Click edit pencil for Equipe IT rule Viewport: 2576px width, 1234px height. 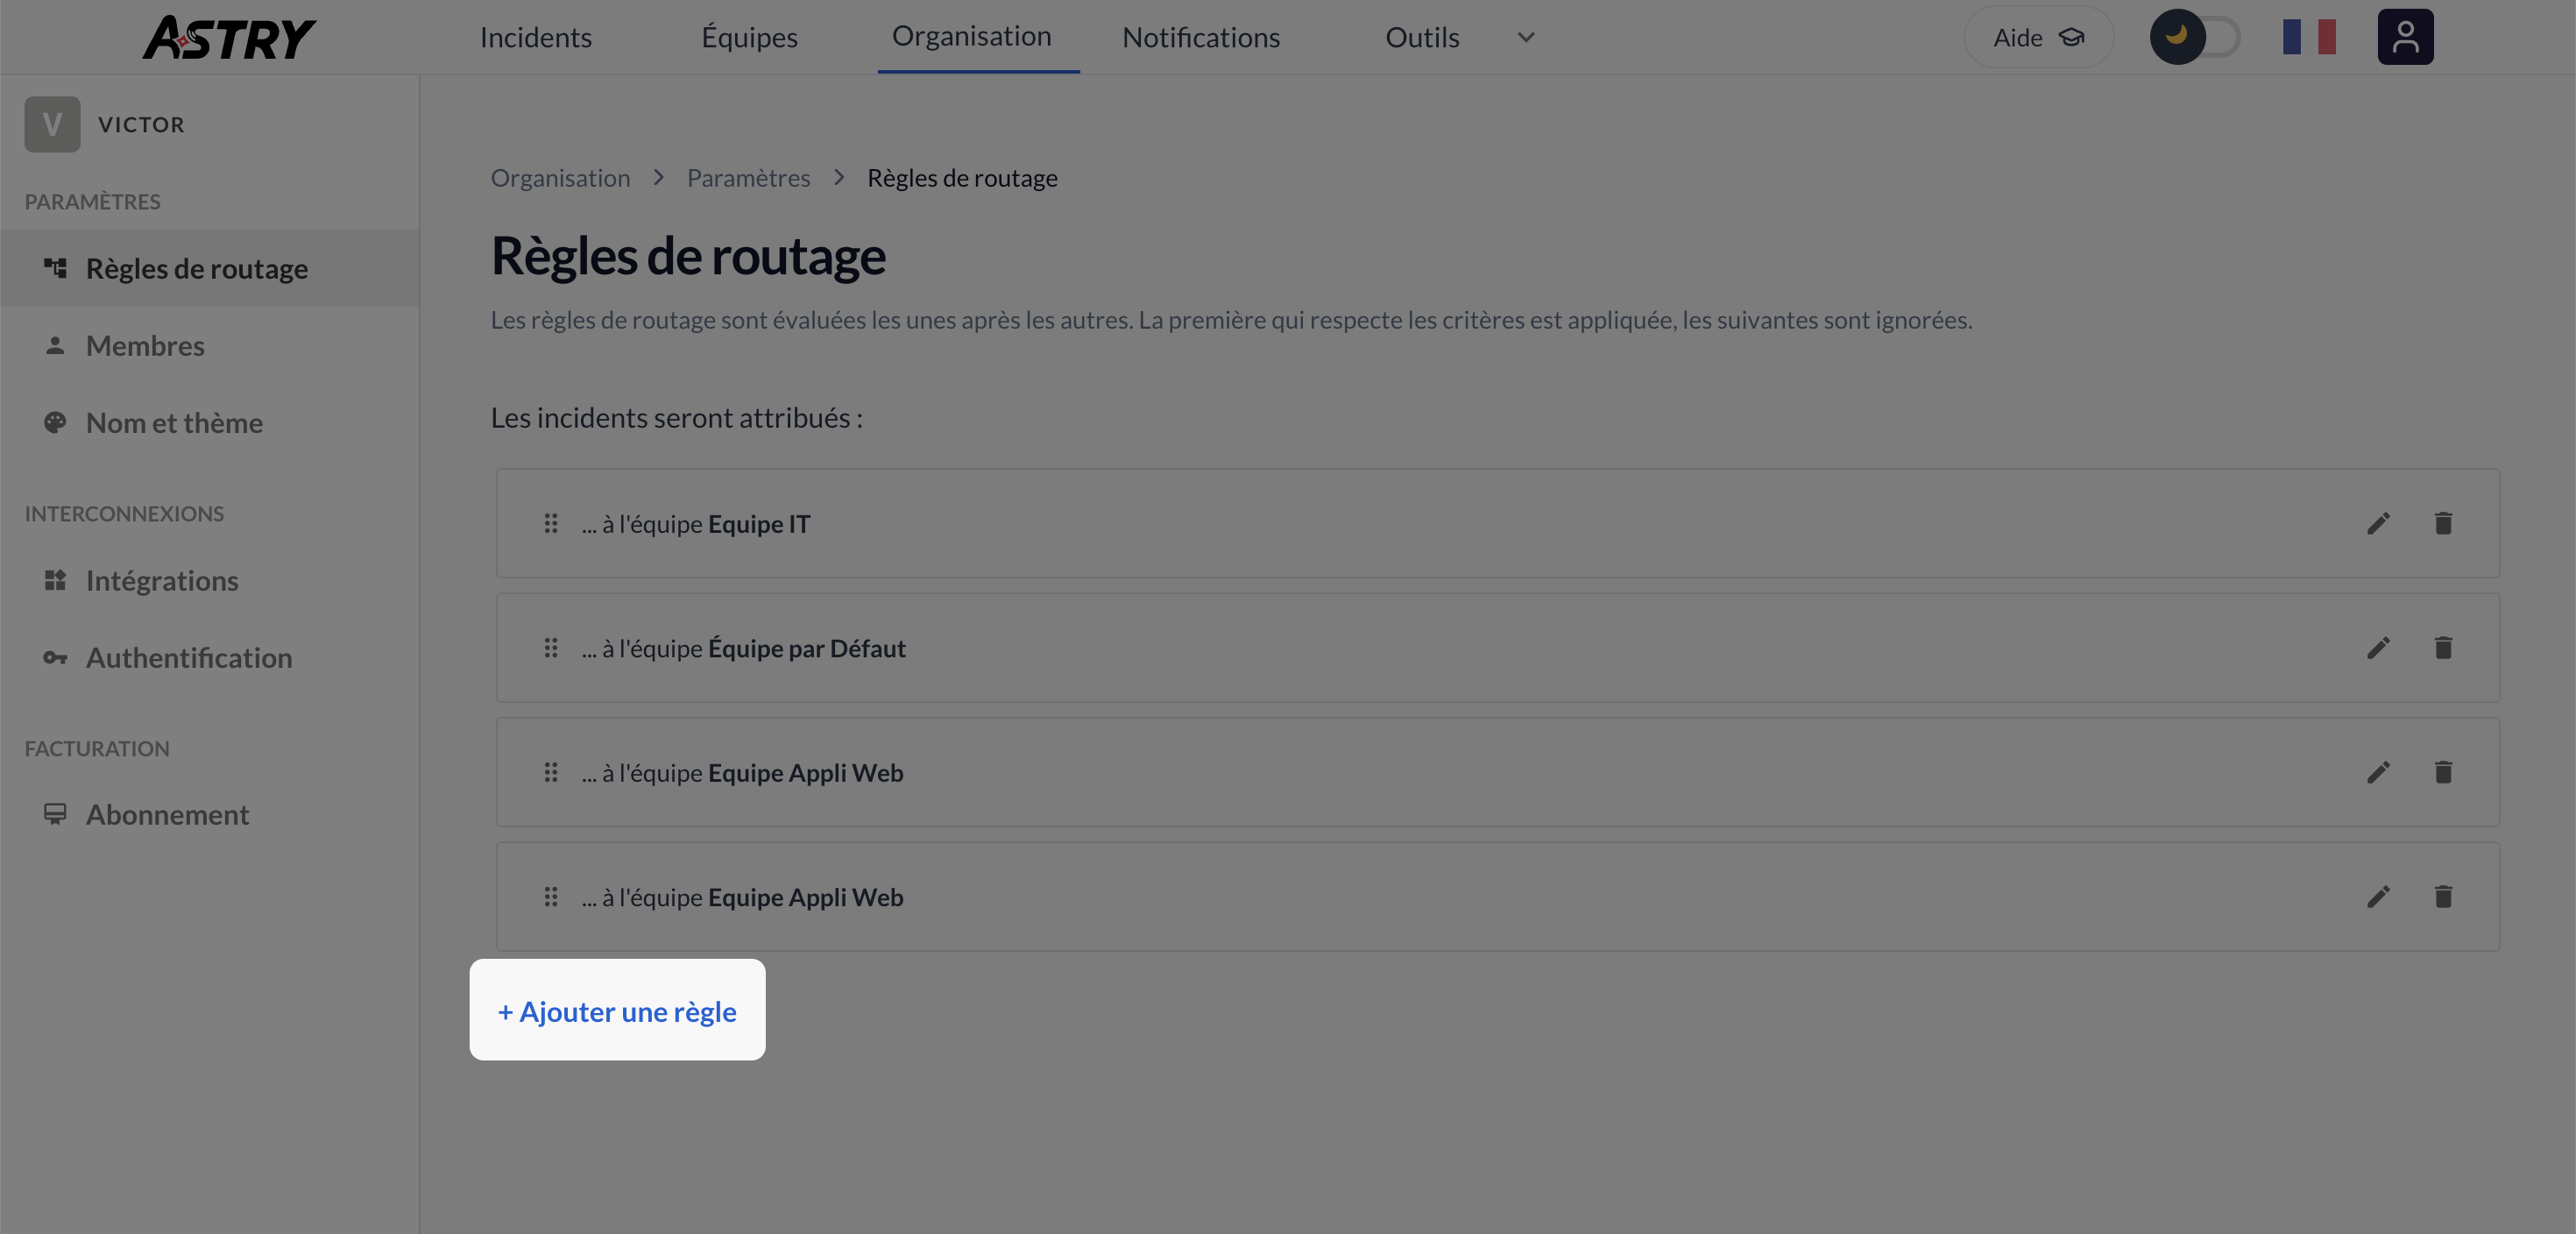[2378, 524]
